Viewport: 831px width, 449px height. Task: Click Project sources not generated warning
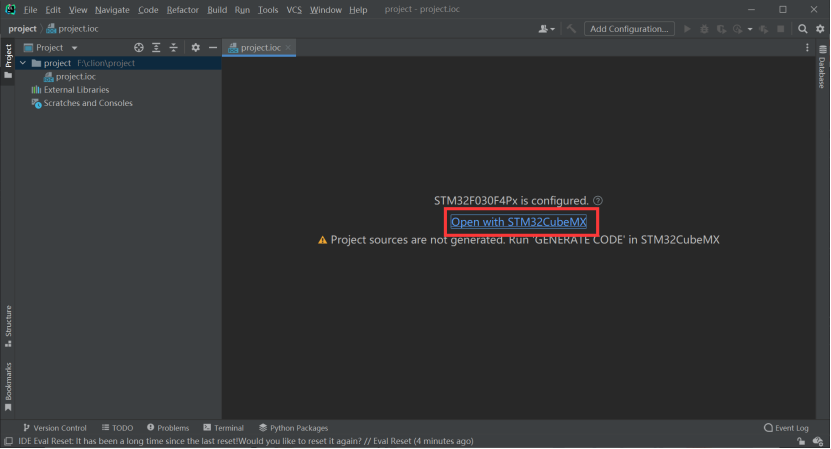click(x=518, y=240)
